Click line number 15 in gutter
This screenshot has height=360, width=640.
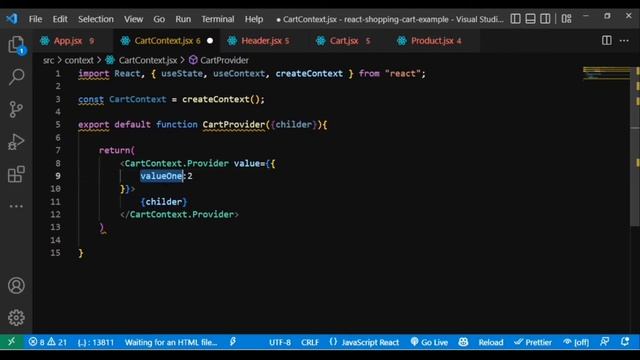pos(56,253)
